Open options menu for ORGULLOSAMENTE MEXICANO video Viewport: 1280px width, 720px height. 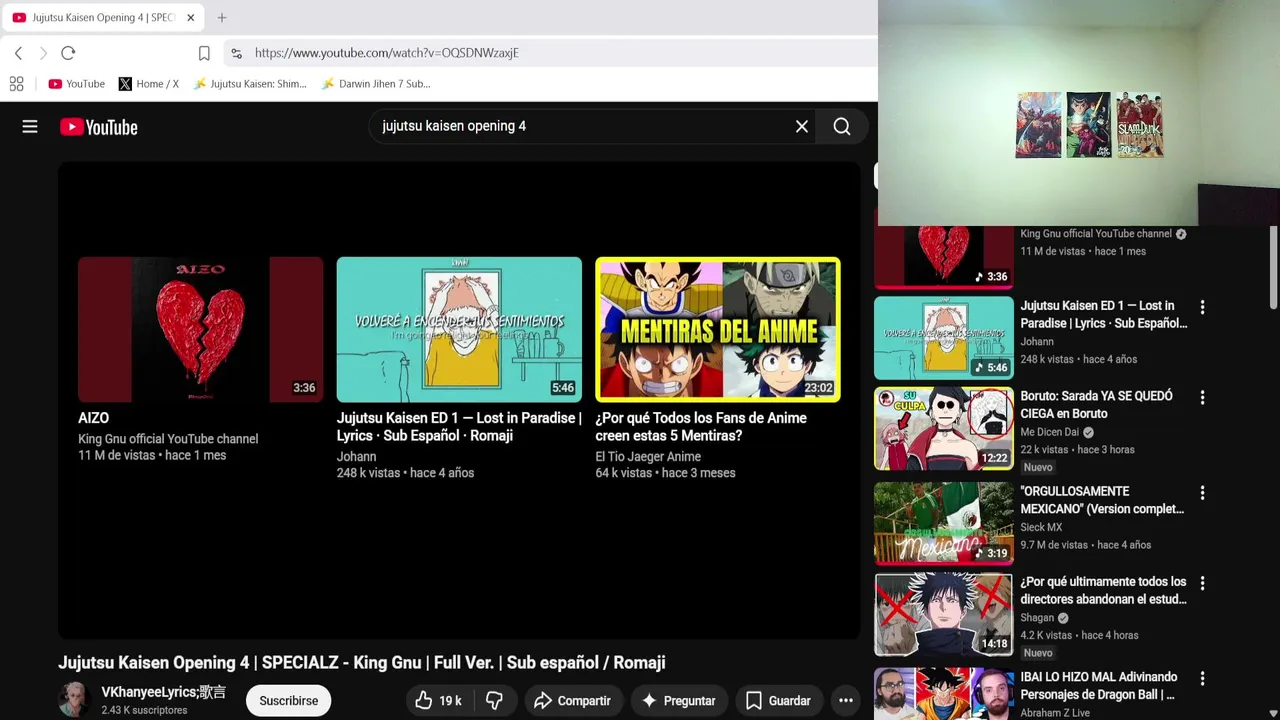pyautogui.click(x=1202, y=493)
